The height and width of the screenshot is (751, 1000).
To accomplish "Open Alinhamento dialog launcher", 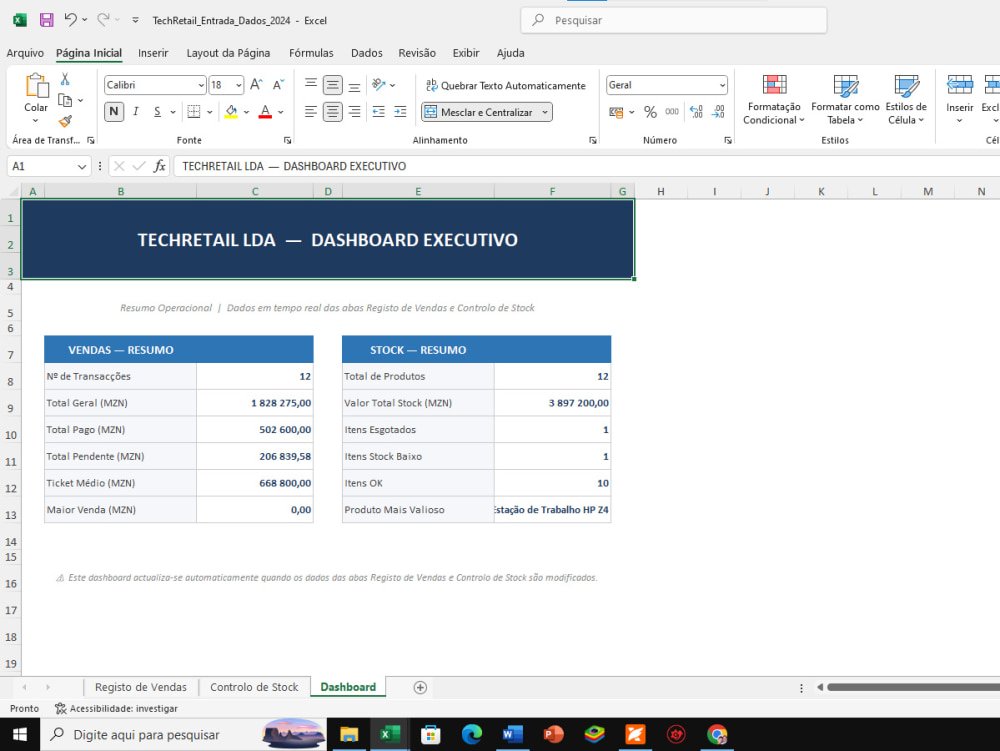I will (x=592, y=140).
